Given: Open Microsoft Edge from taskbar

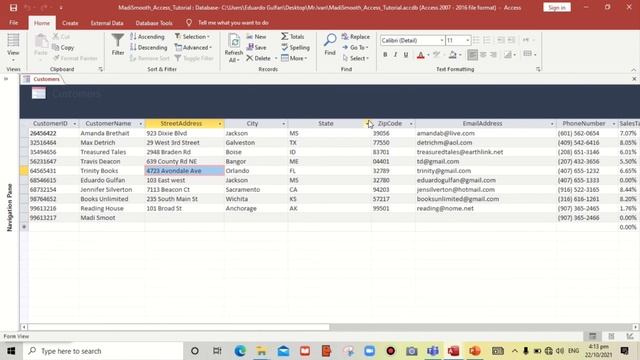Looking at the screenshot, I should point(240,351).
